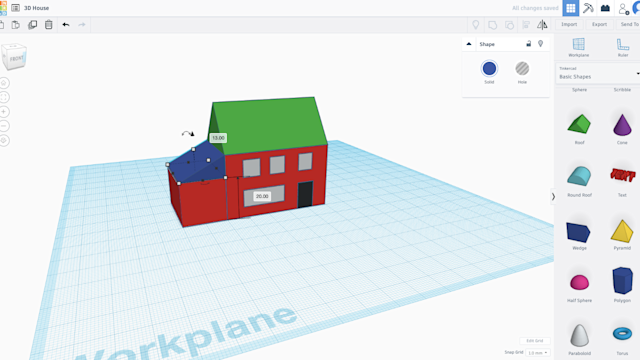Collapse the Shape inspector panel
The height and width of the screenshot is (360, 640).
(x=469, y=44)
